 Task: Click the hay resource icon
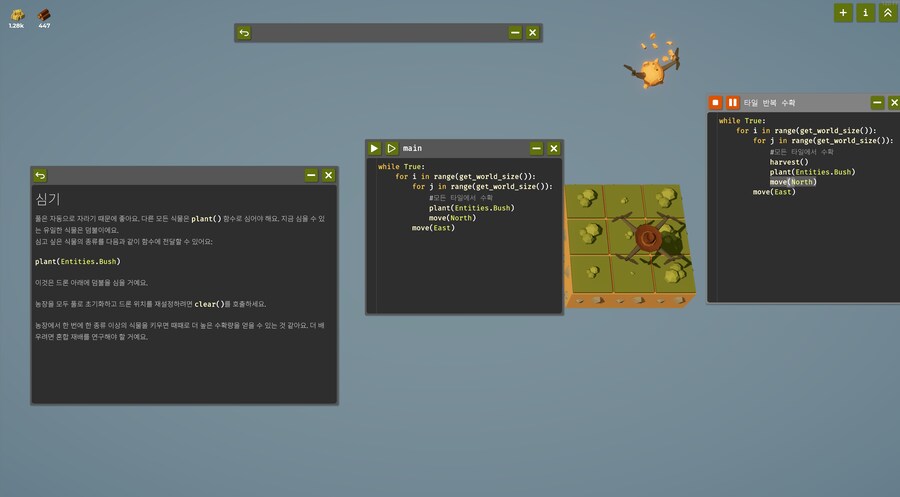point(16,14)
